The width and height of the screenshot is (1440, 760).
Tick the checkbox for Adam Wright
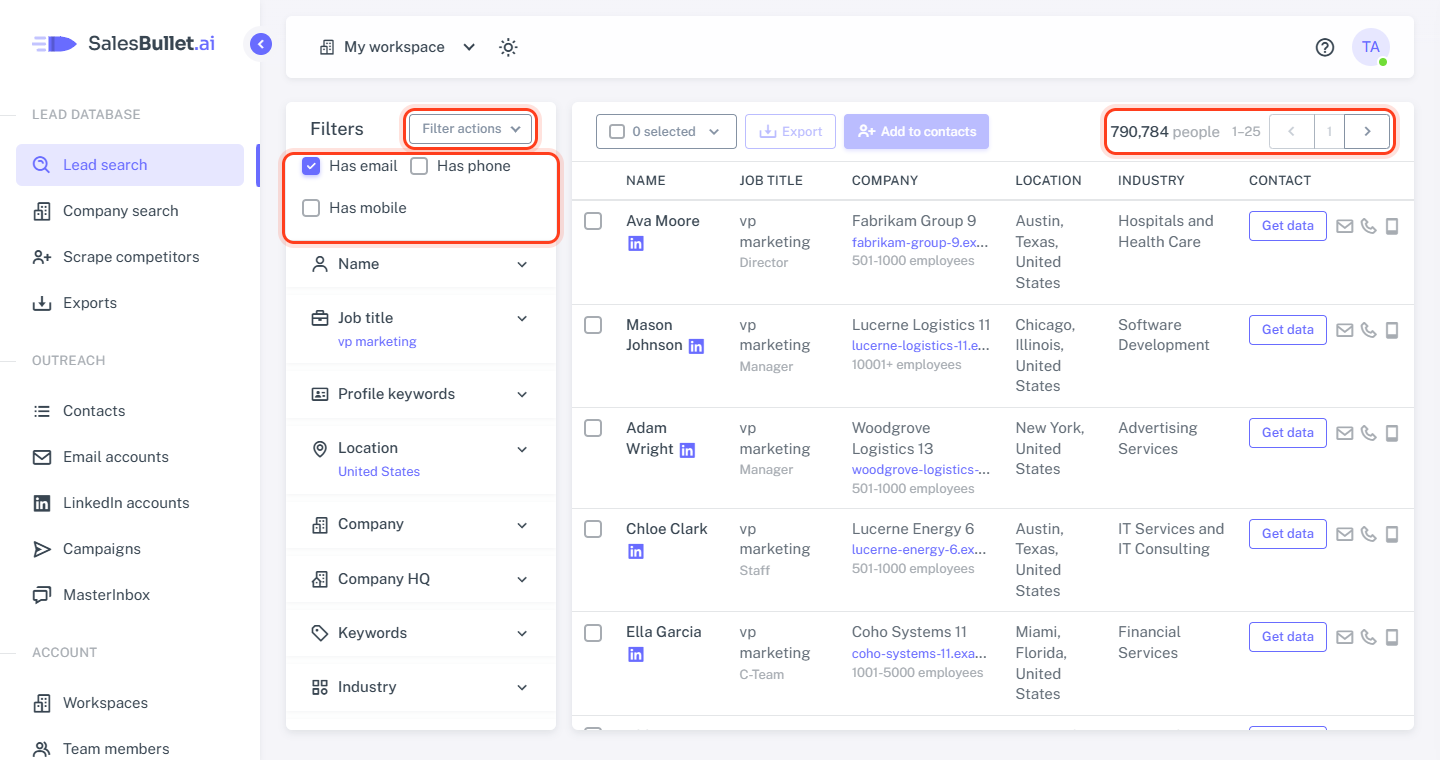[593, 428]
